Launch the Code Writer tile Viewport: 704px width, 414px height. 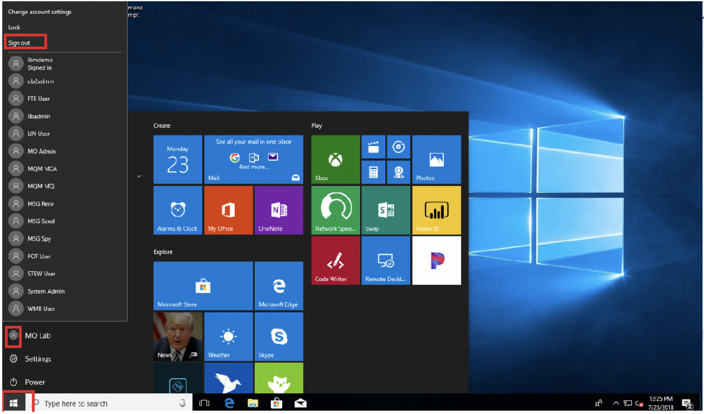(x=335, y=260)
